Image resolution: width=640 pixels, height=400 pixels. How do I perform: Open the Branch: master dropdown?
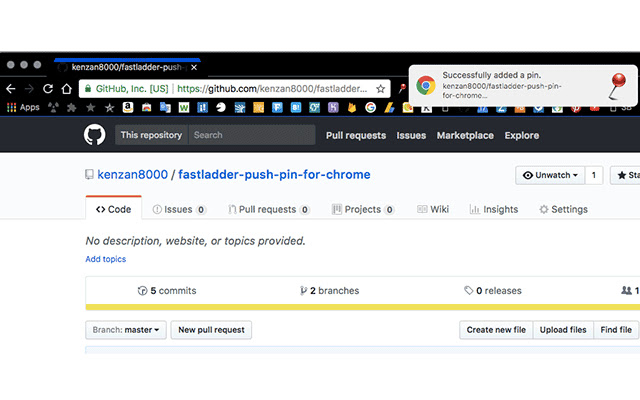point(126,330)
